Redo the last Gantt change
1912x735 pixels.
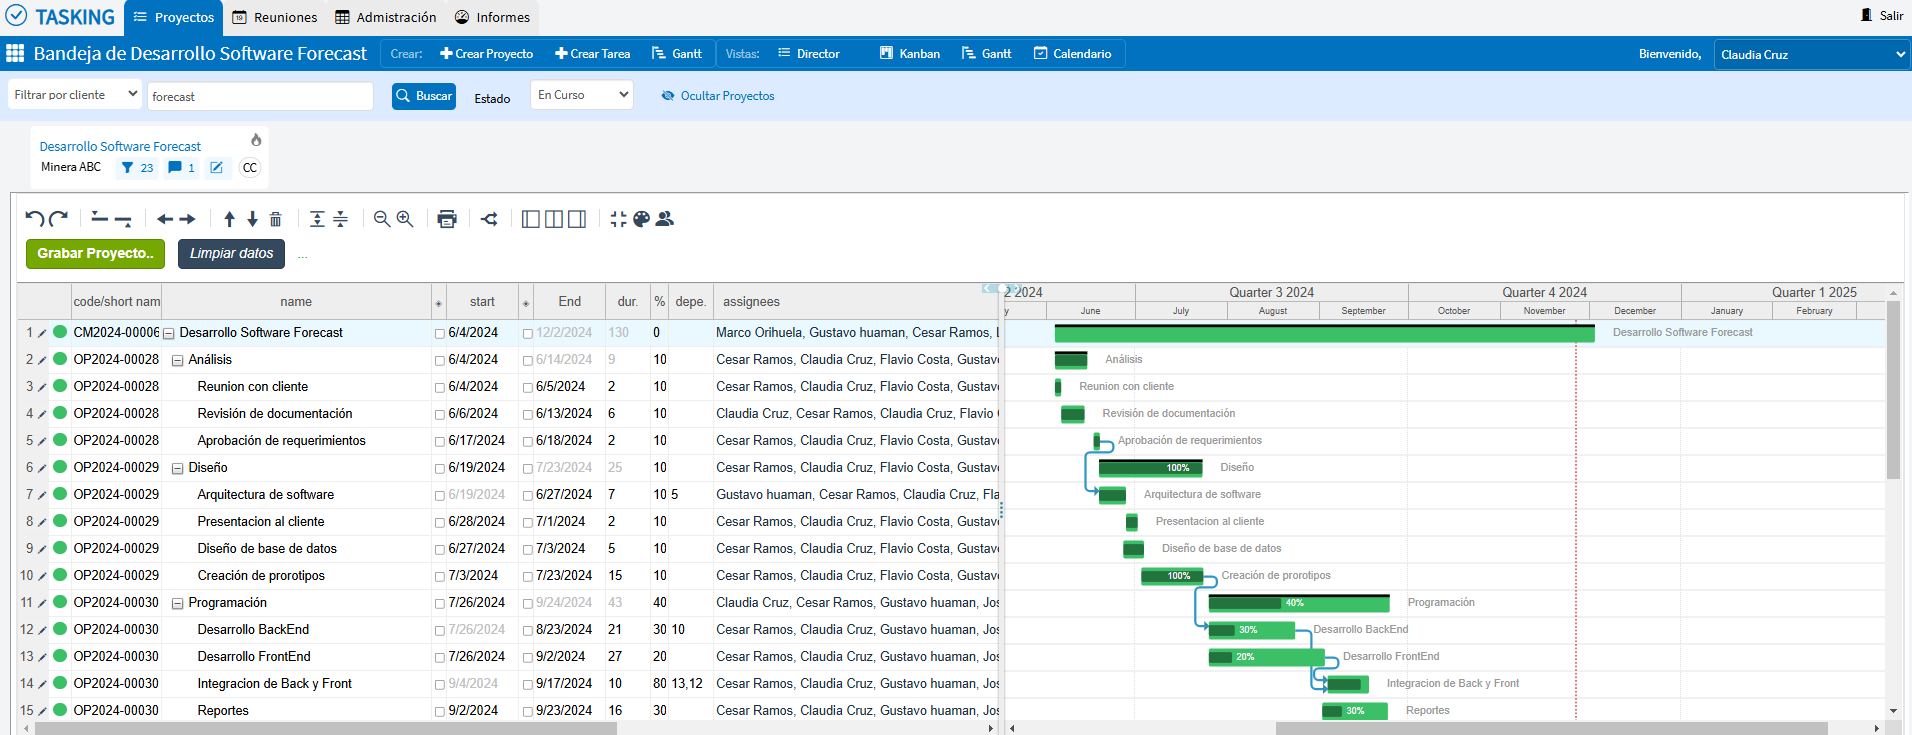pyautogui.click(x=58, y=219)
